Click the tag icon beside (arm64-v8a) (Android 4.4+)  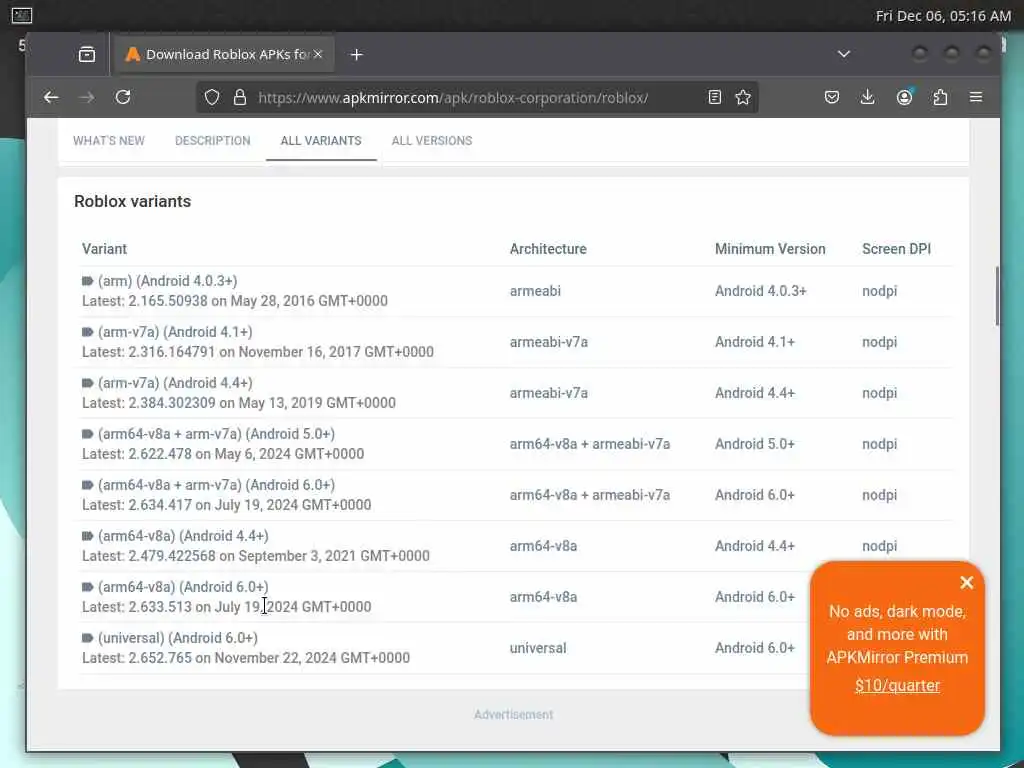coord(88,536)
